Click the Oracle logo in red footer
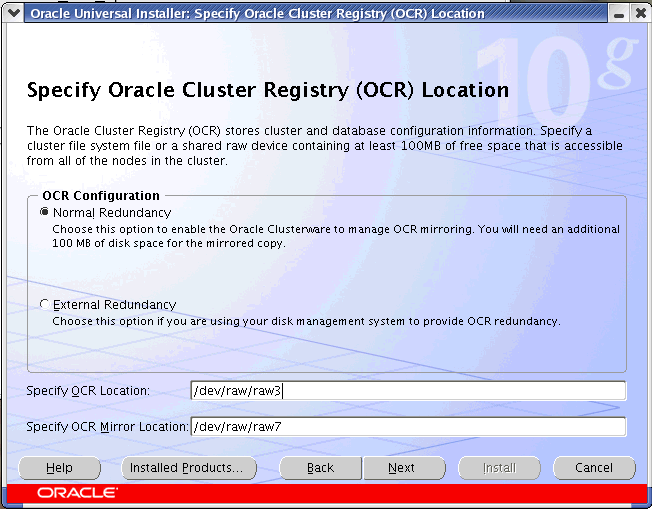The width and height of the screenshot is (652, 509). (x=77, y=493)
